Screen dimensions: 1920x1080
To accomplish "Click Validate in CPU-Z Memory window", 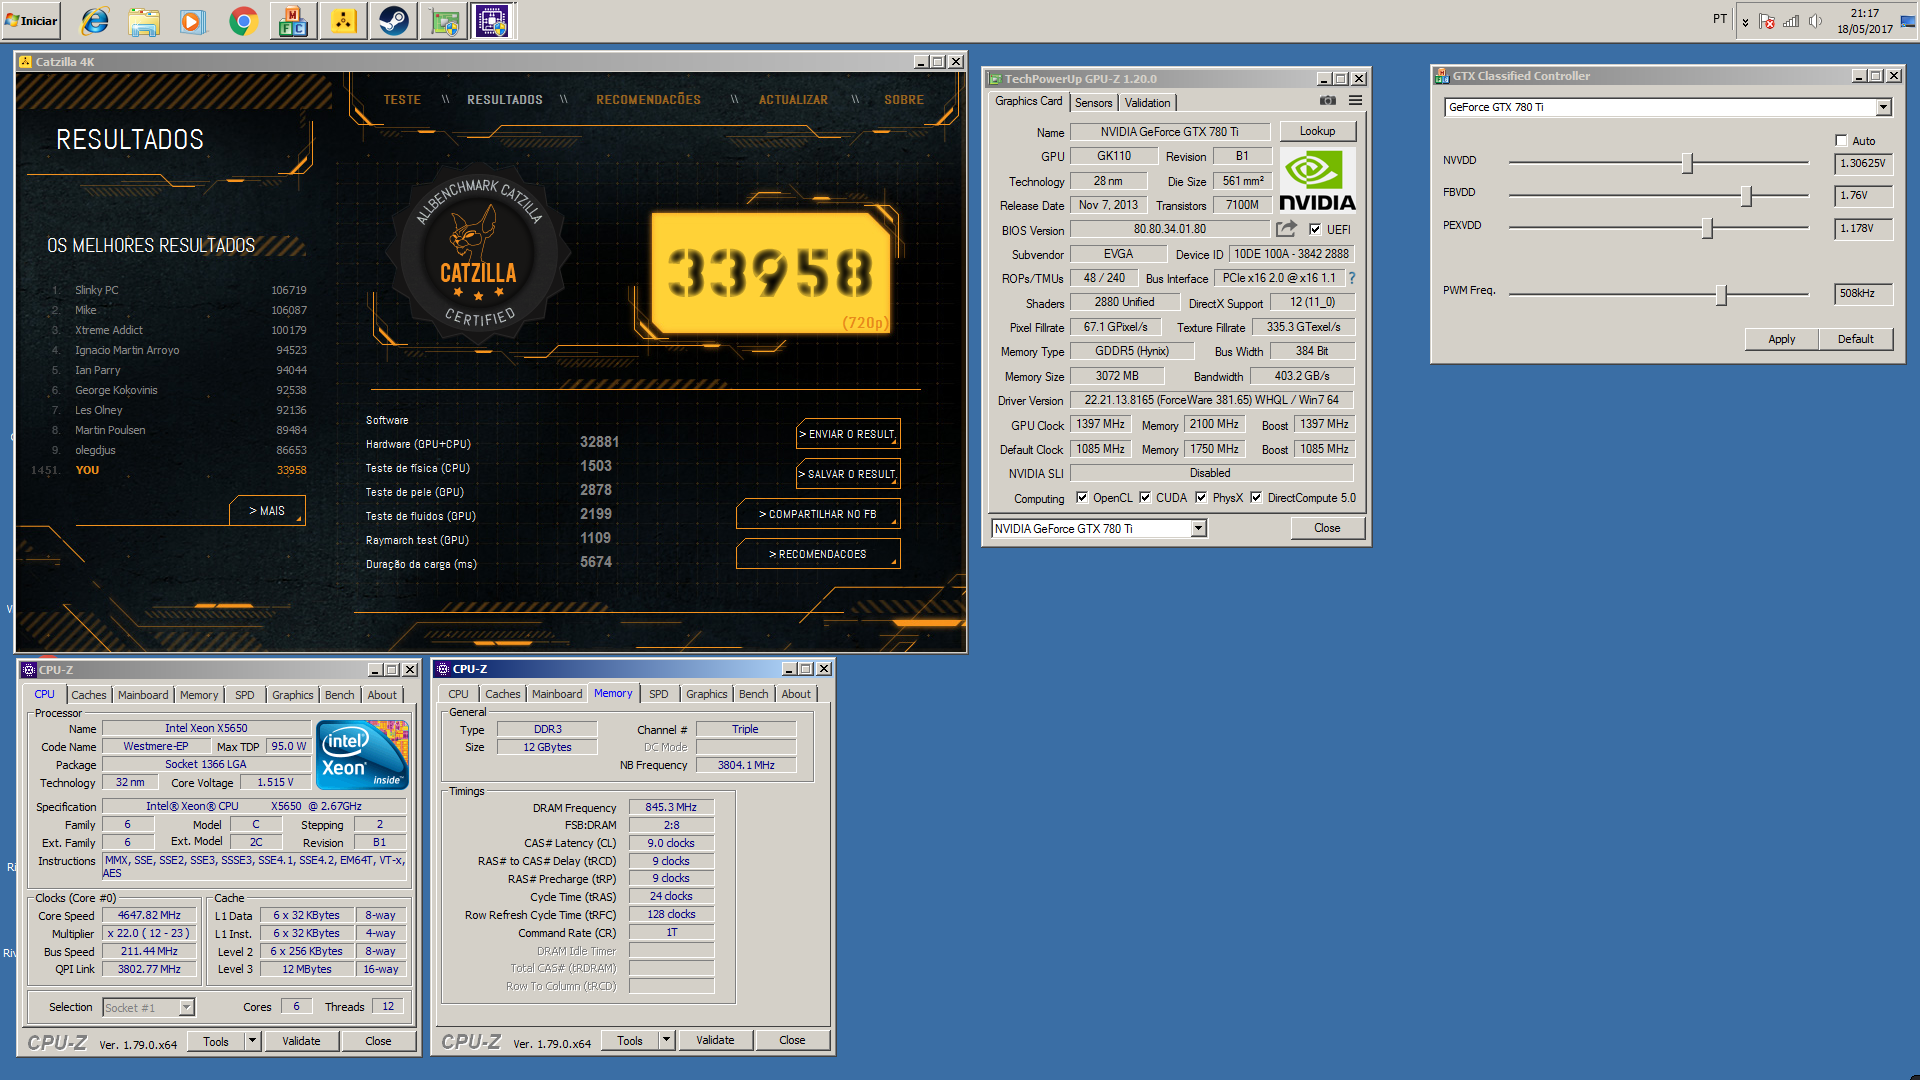I will tap(715, 1040).
